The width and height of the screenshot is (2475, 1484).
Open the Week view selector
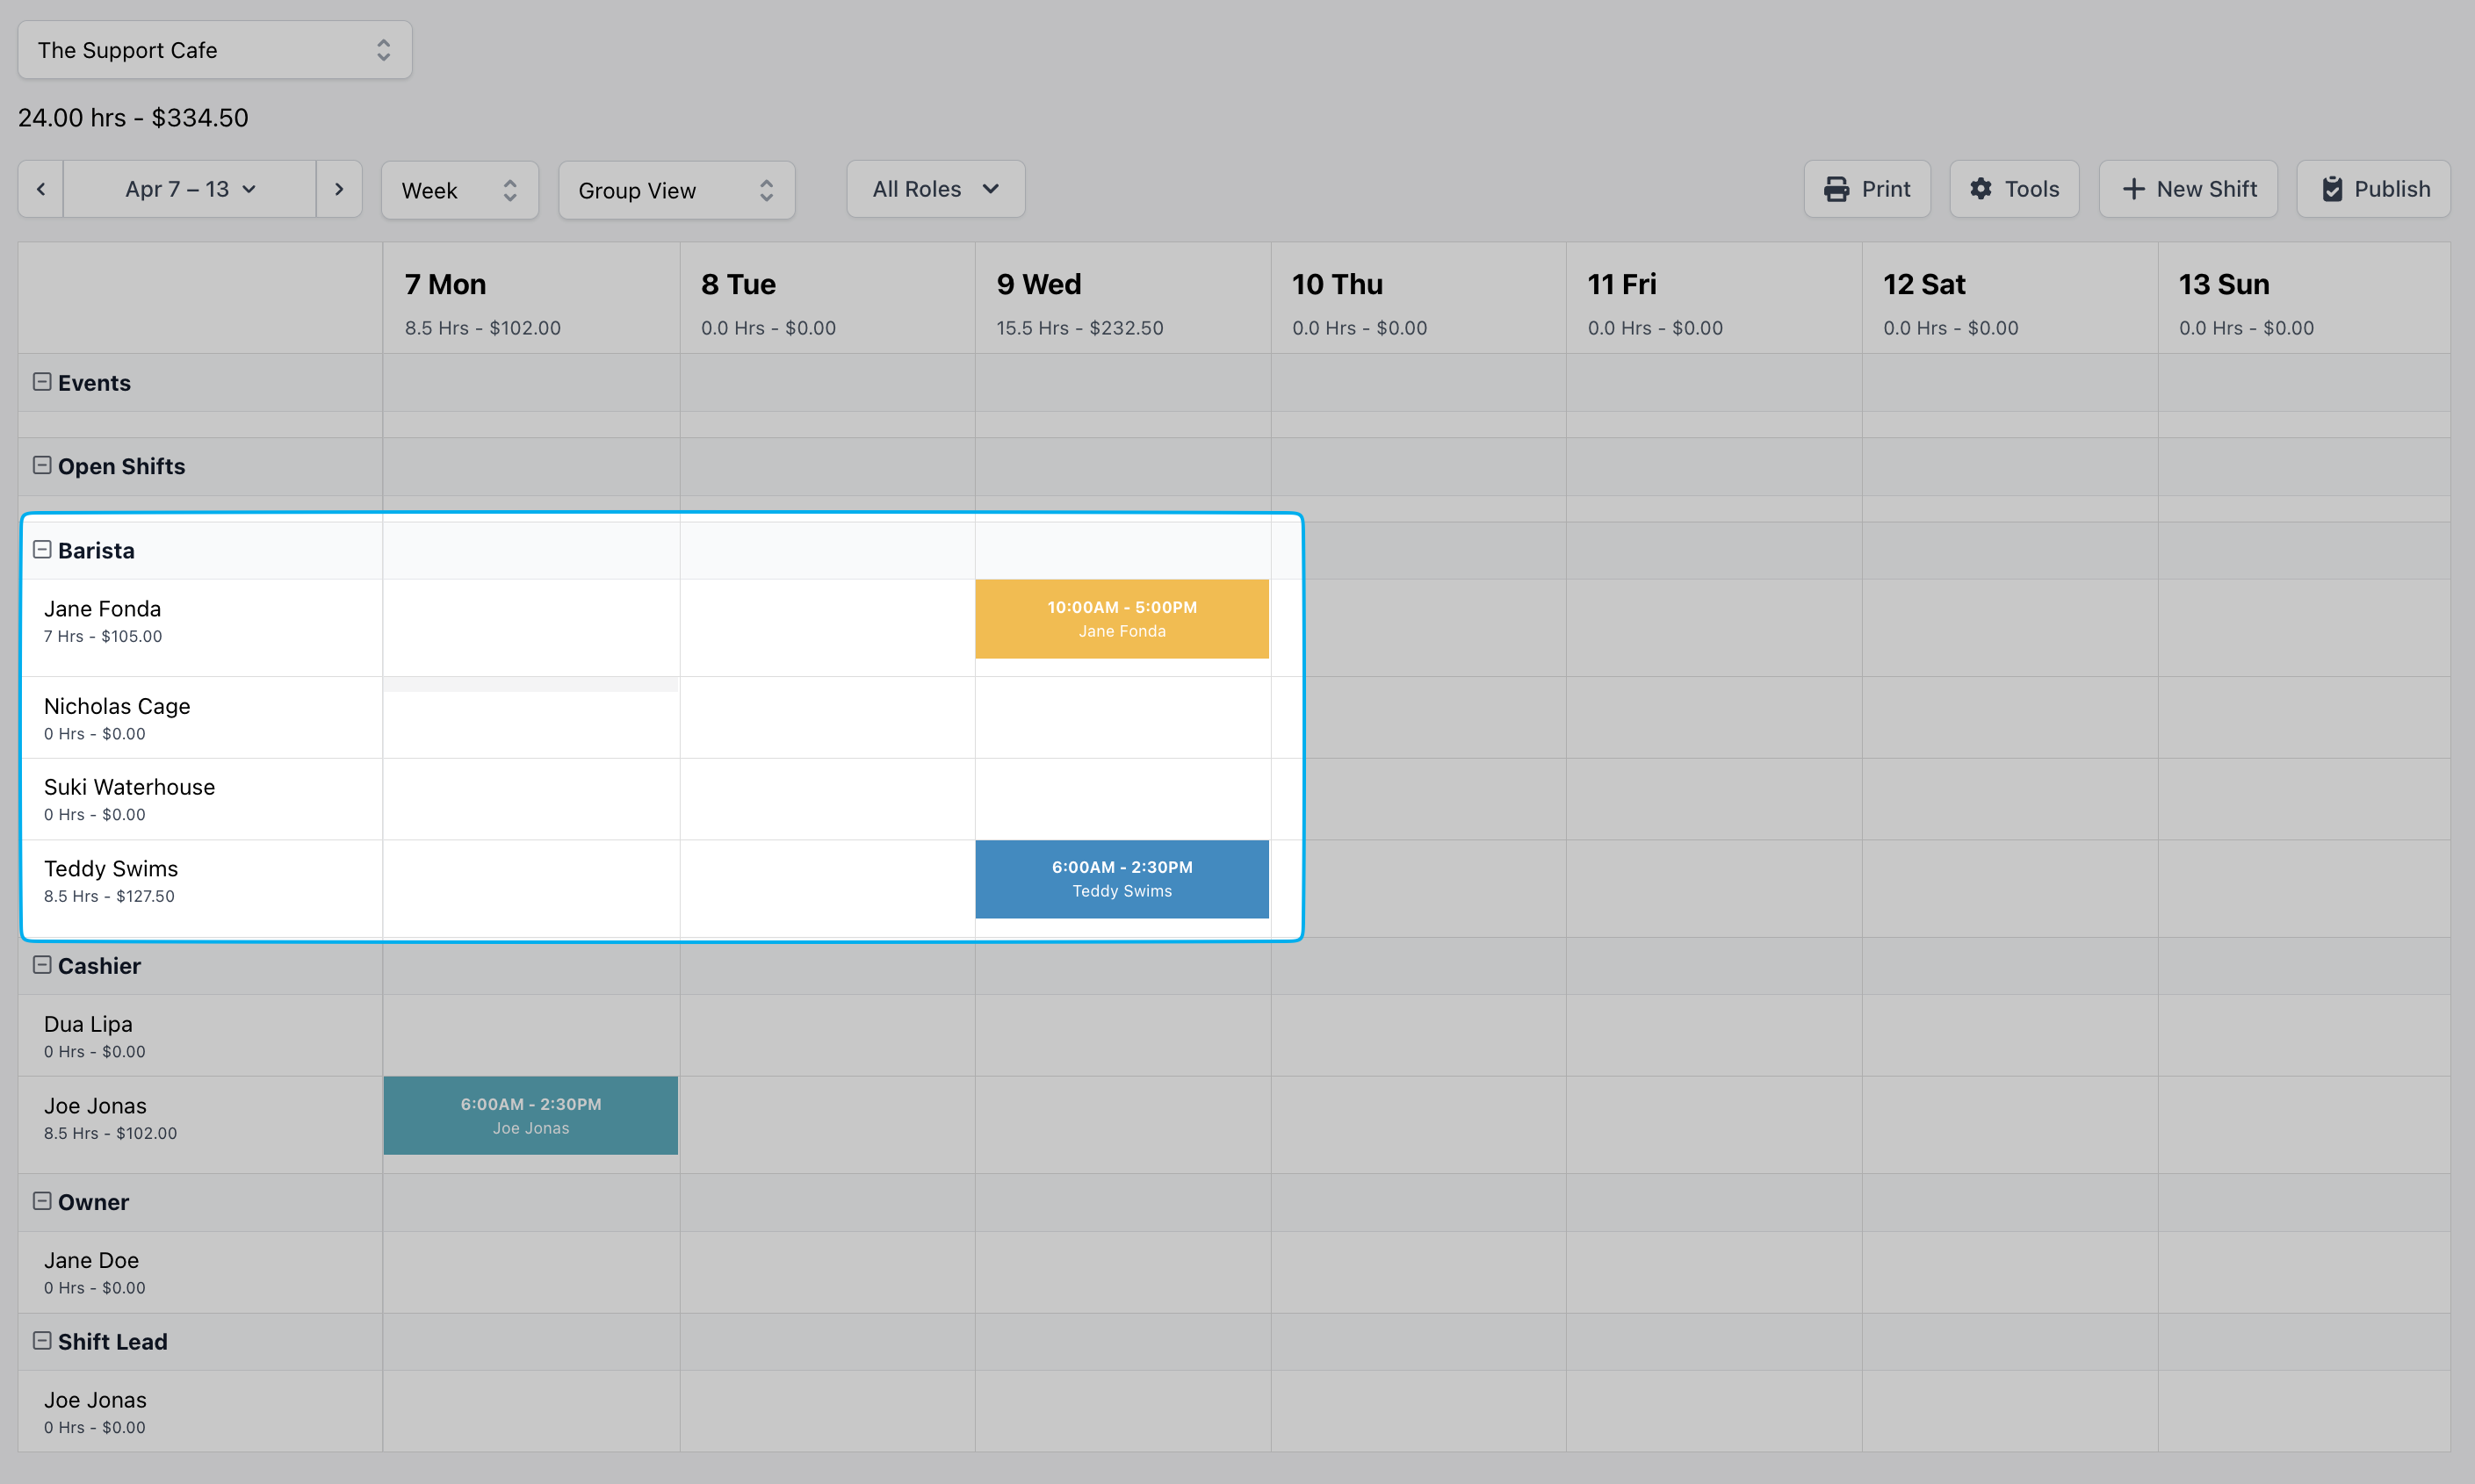tap(459, 190)
